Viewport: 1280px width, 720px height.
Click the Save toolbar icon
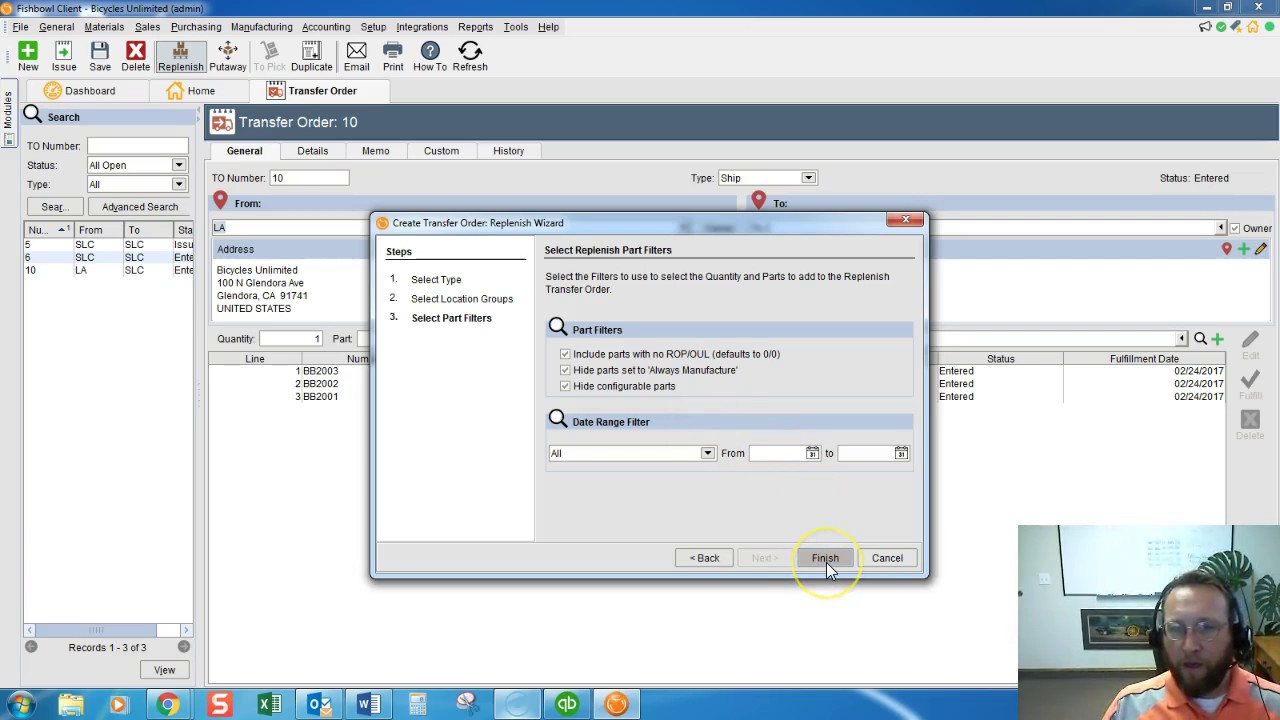(x=100, y=56)
